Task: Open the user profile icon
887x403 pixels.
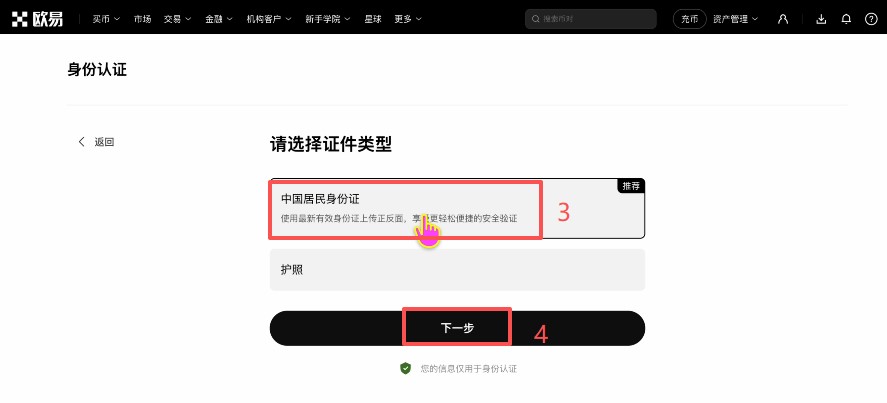Action: click(x=783, y=19)
